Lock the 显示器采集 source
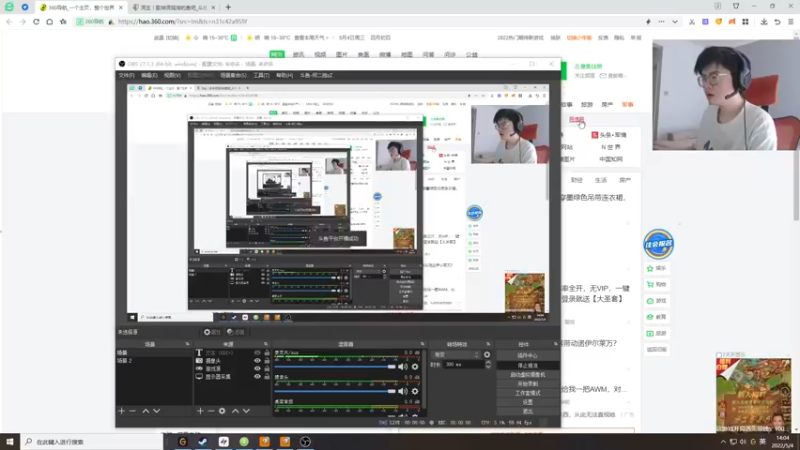800x450 pixels. click(267, 377)
